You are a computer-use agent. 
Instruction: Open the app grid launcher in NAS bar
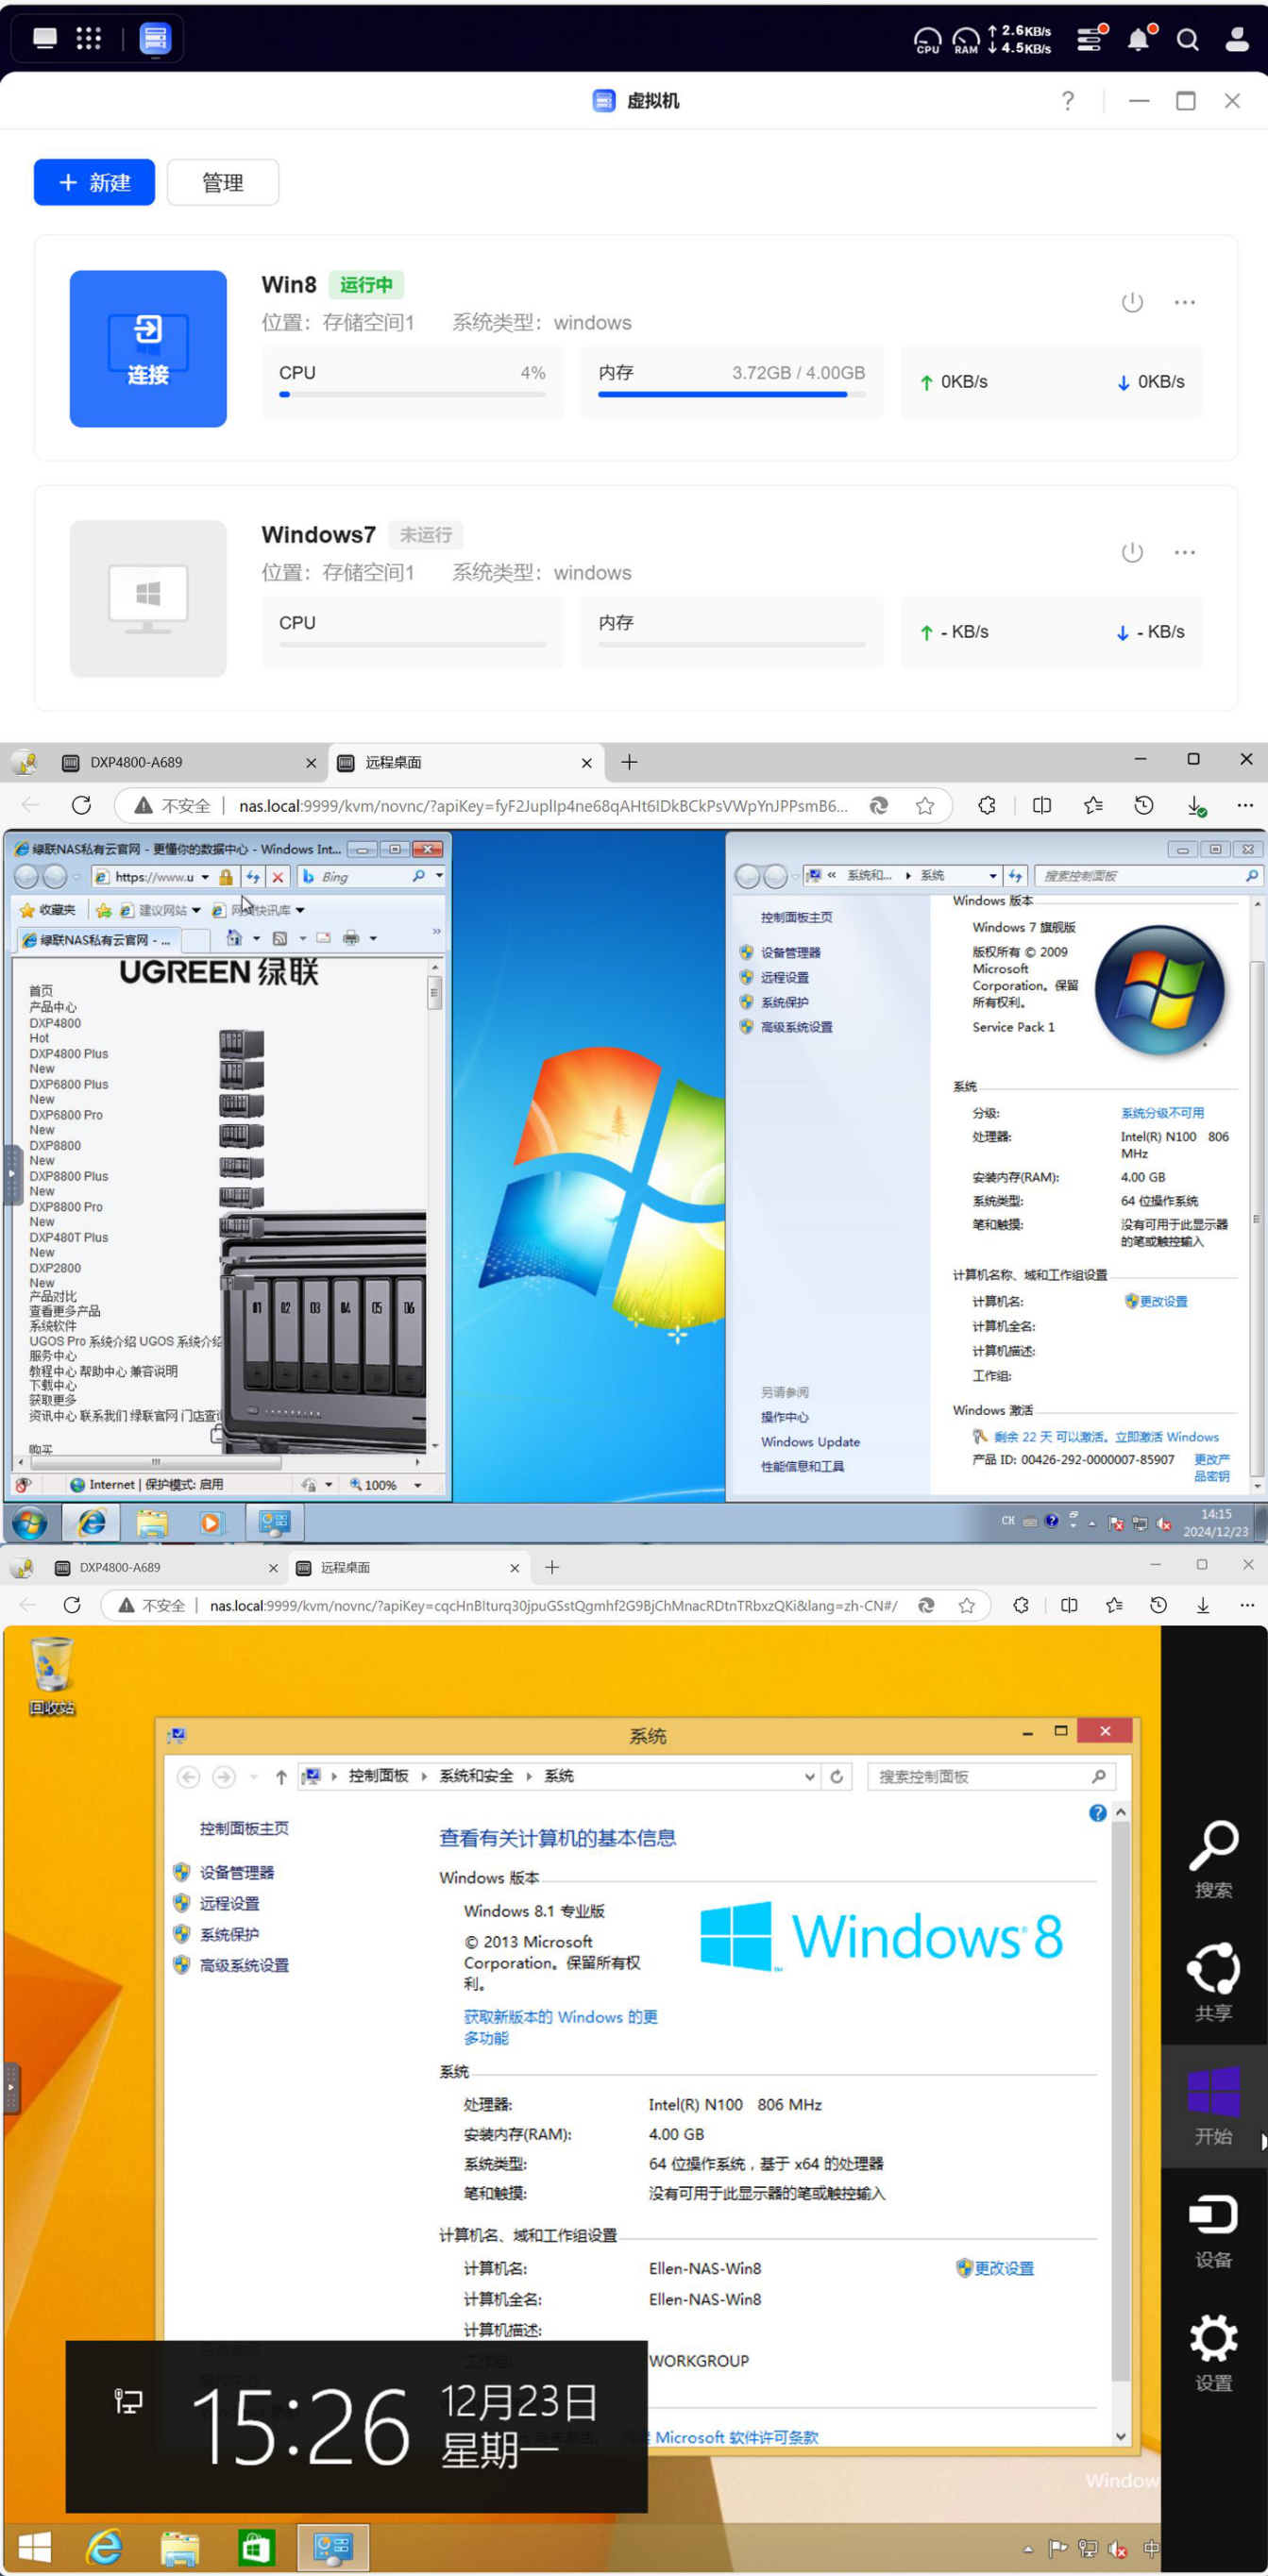tap(89, 38)
